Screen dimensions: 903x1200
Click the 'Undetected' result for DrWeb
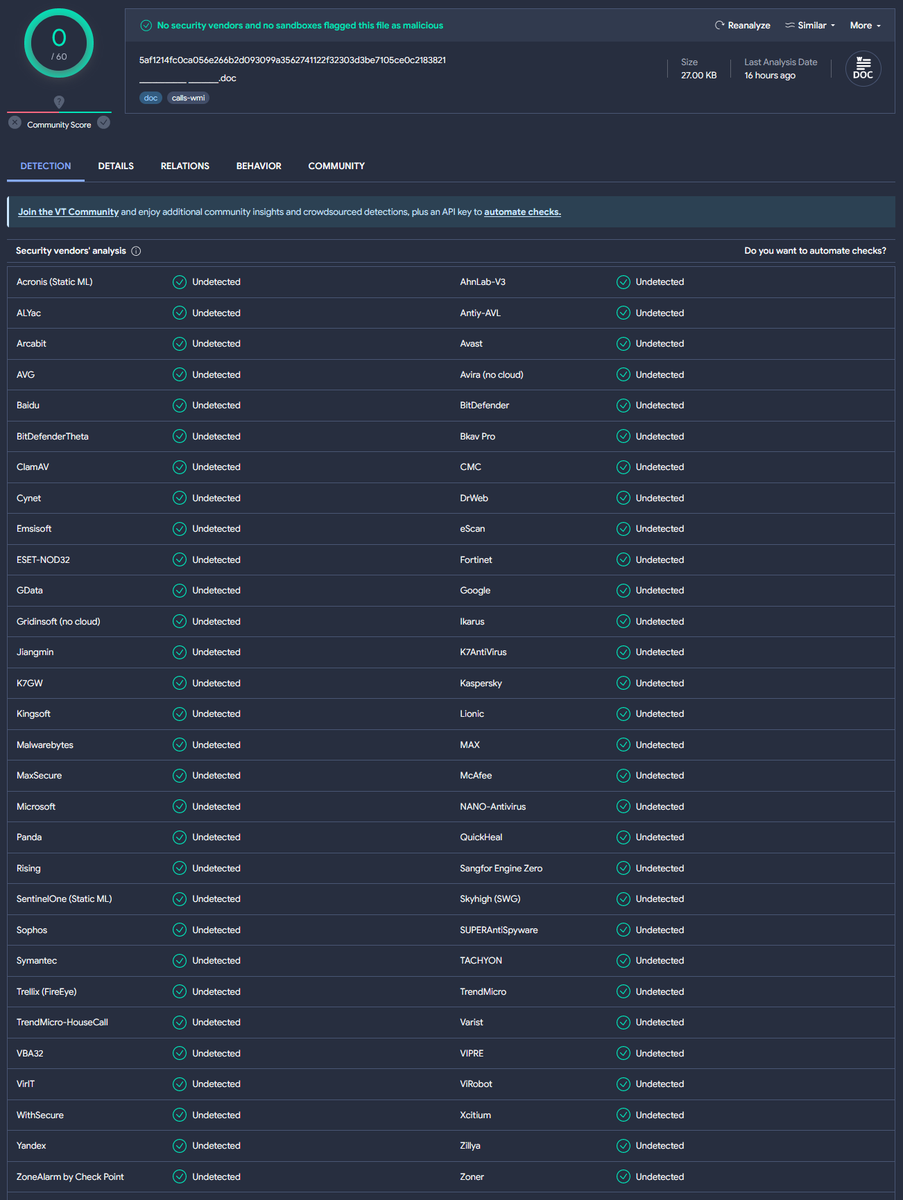tap(659, 498)
